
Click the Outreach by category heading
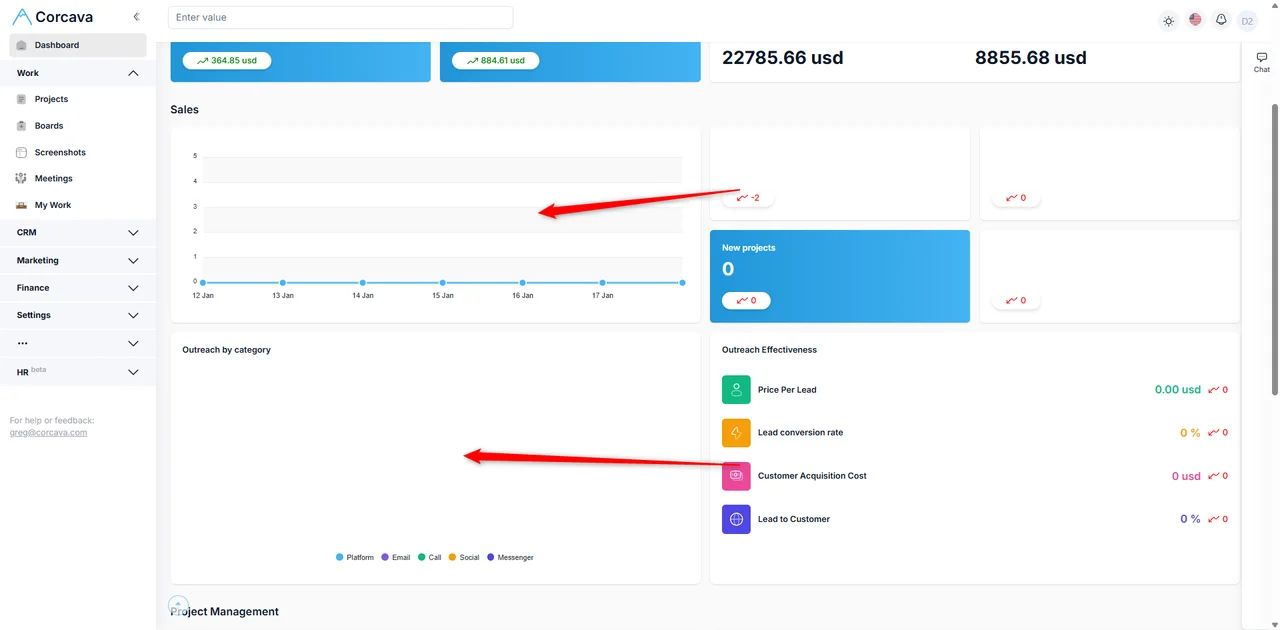tap(227, 350)
